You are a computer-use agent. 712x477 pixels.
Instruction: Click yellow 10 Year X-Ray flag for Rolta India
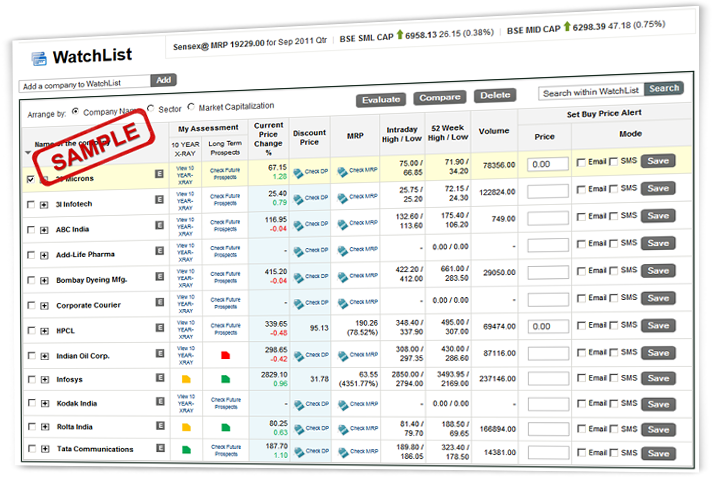[186, 427]
